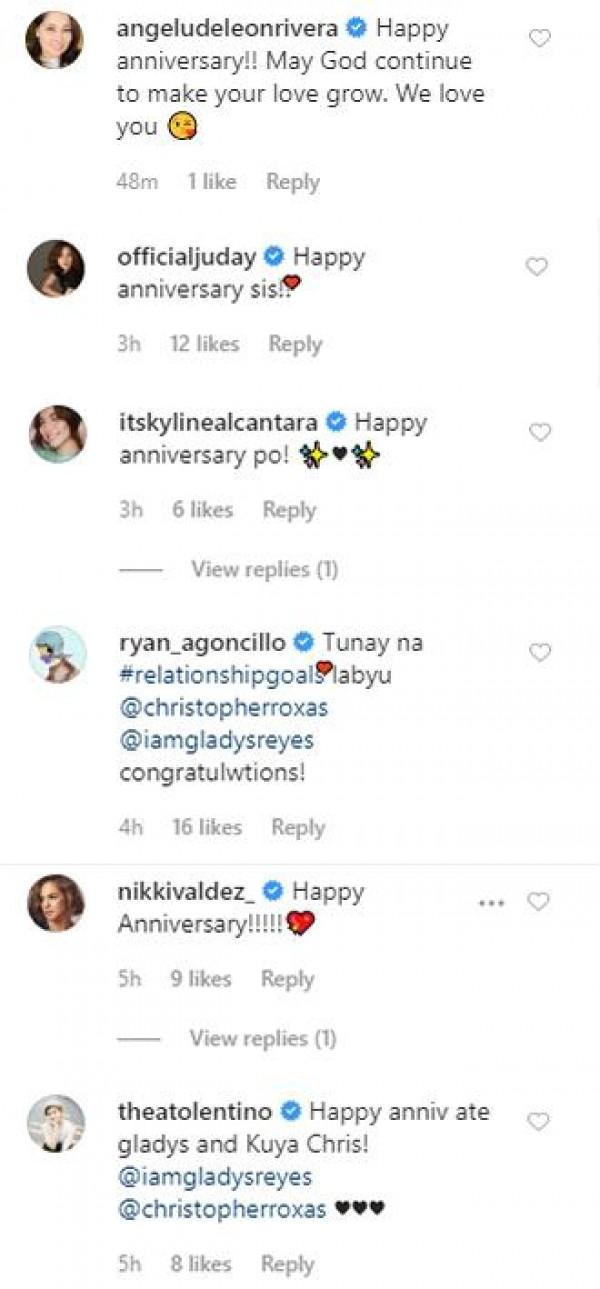Open the three-dot options on nikkivaldez_'s comment
The height and width of the screenshot is (1289, 600).
coord(491,902)
